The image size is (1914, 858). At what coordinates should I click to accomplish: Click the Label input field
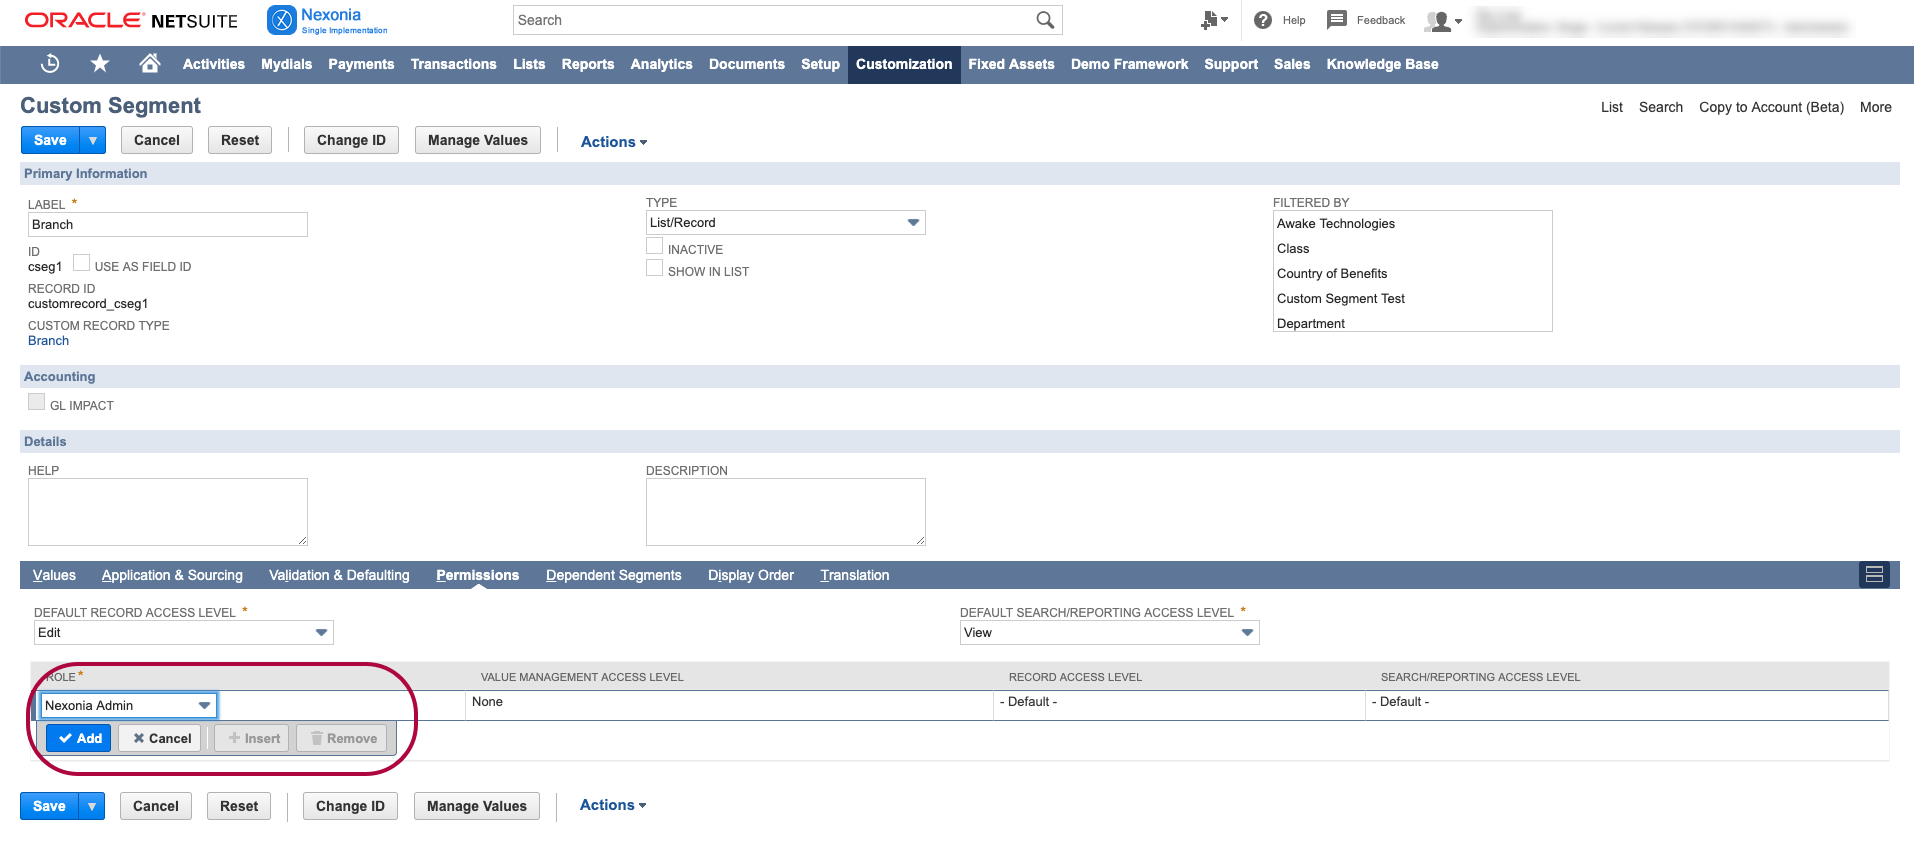(x=168, y=224)
